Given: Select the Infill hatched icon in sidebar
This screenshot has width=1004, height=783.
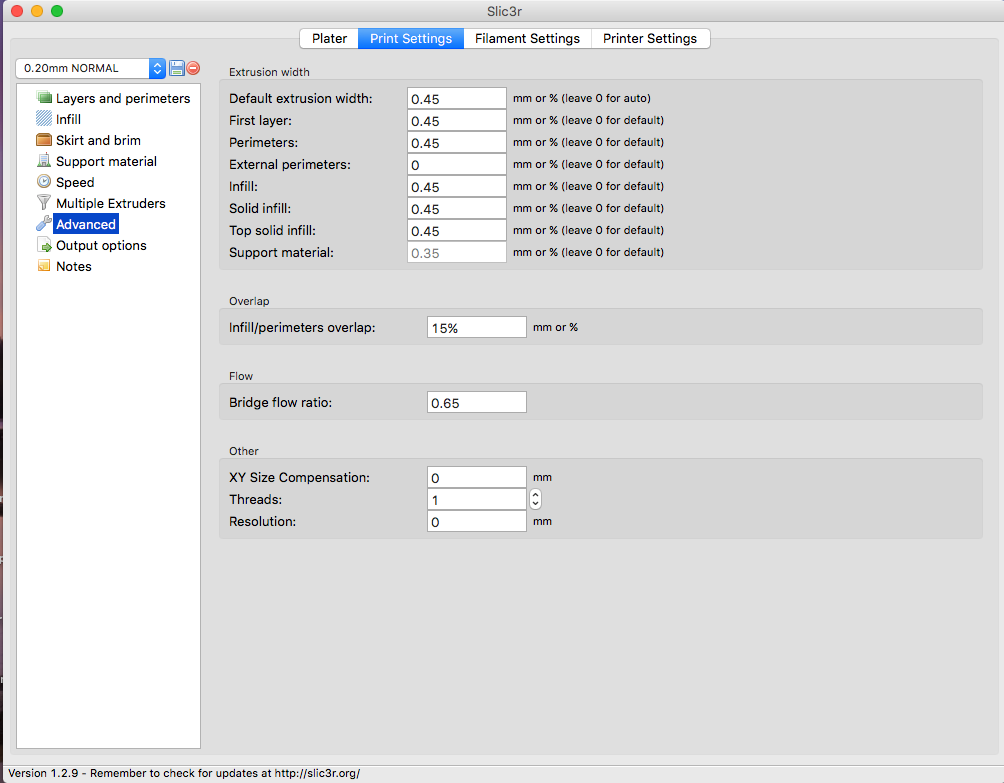Looking at the screenshot, I should [x=44, y=119].
